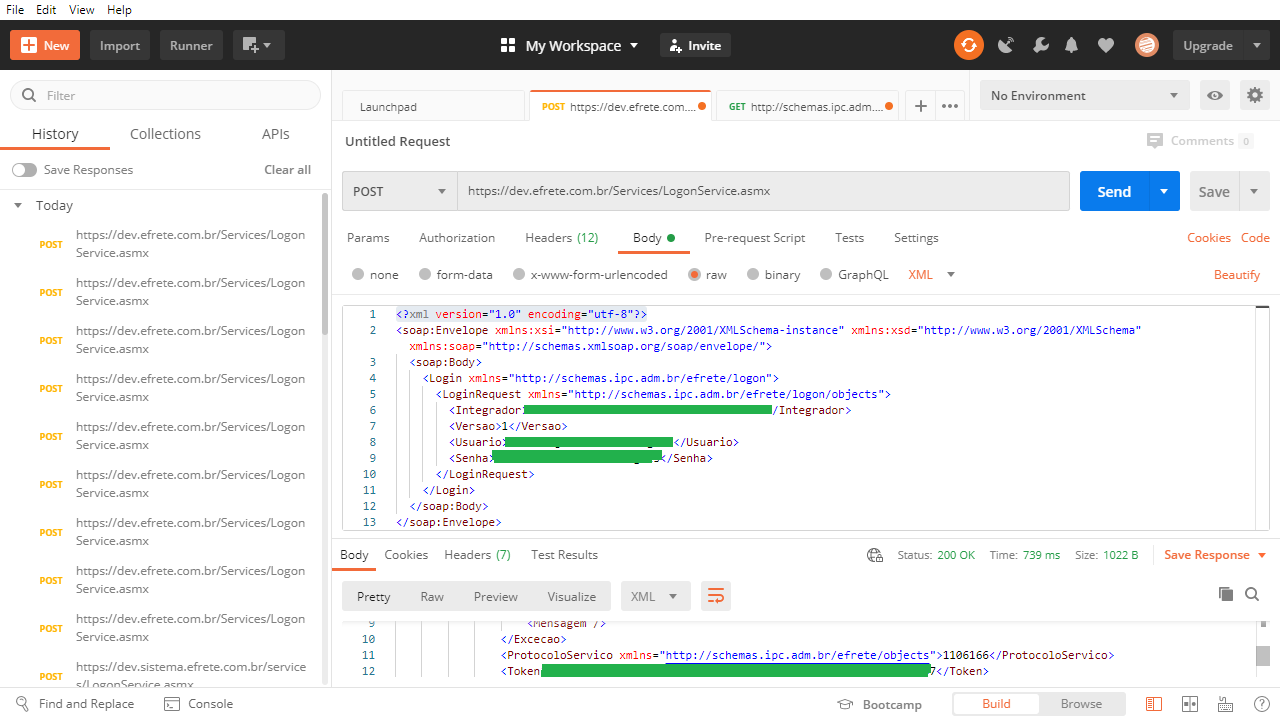Search within the response body
This screenshot has height=720, width=1280.
point(1252,594)
